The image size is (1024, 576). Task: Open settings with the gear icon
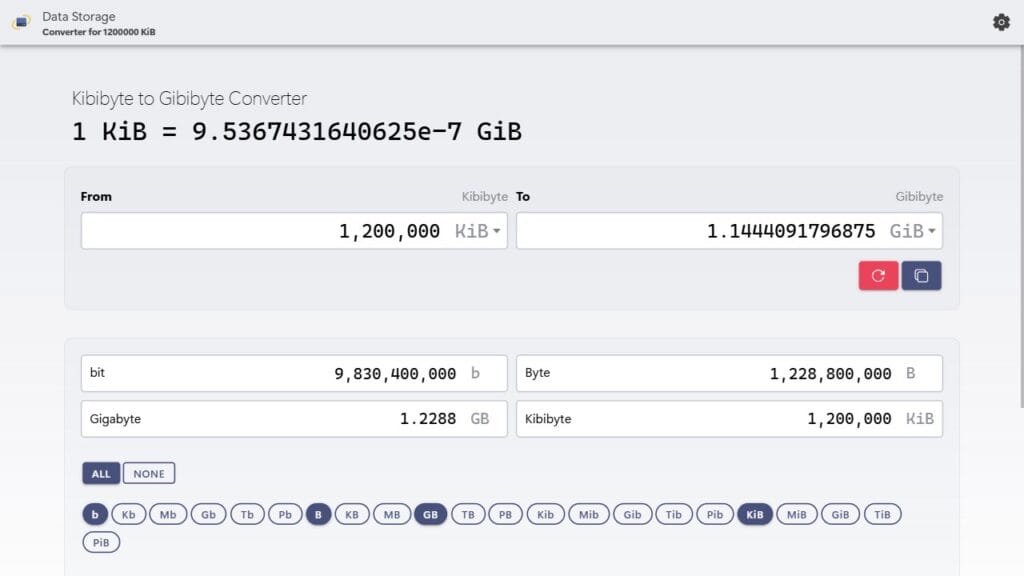click(x=1001, y=22)
